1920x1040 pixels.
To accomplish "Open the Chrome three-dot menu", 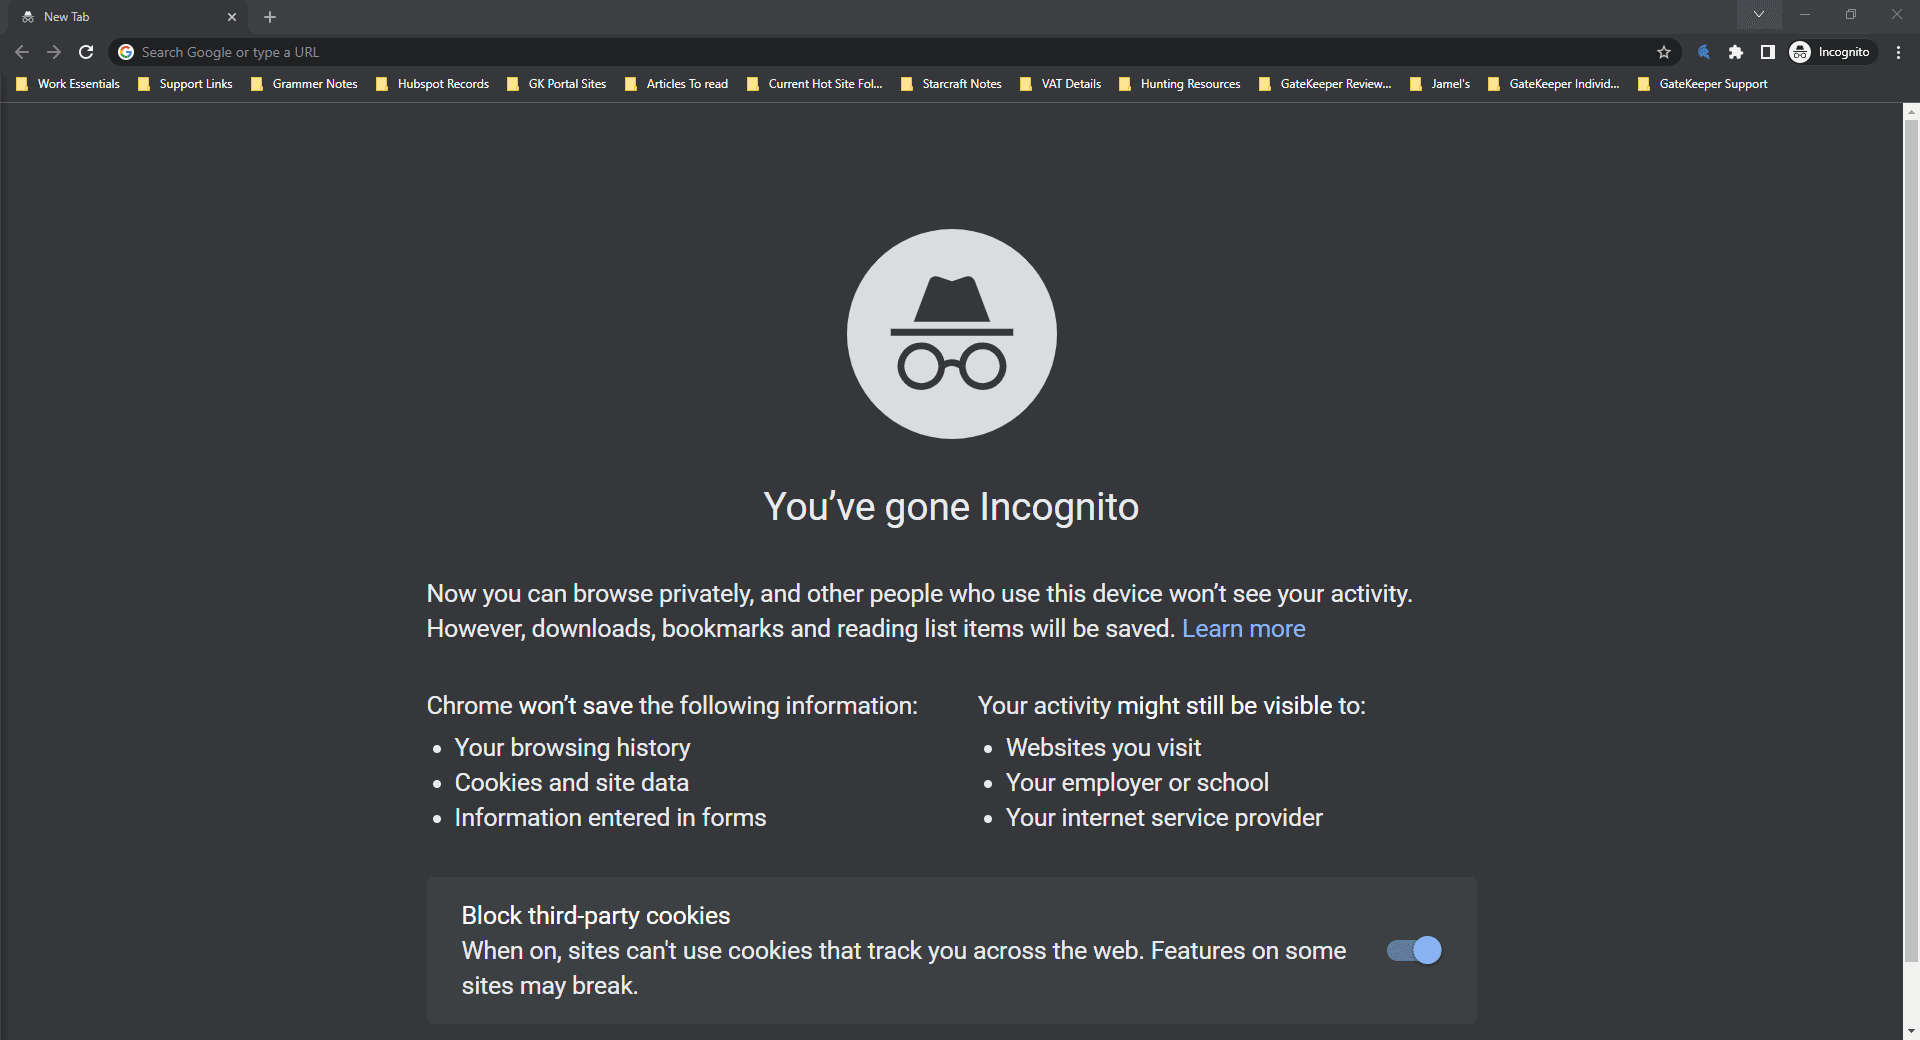I will 1898,52.
